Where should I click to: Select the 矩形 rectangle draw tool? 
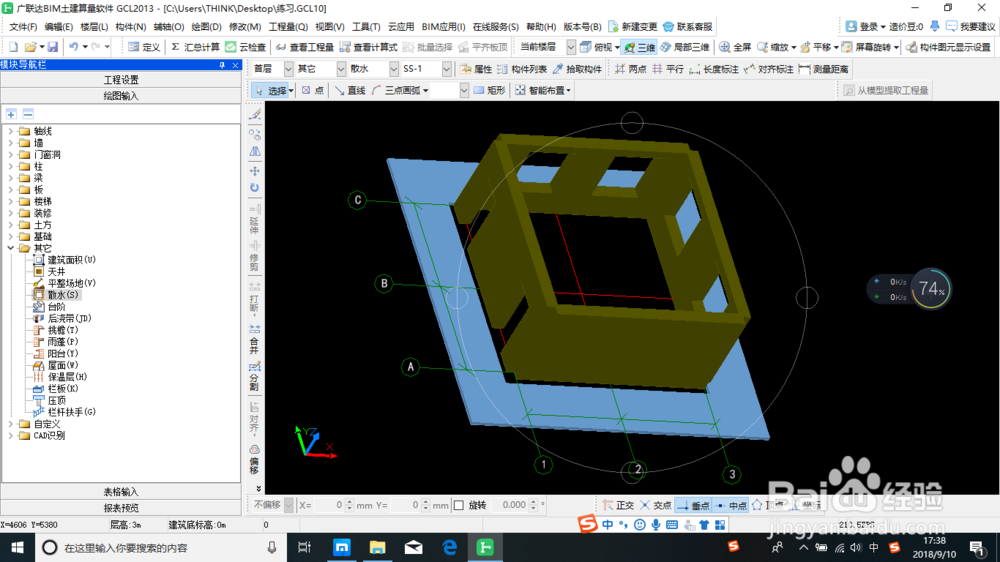coord(489,91)
